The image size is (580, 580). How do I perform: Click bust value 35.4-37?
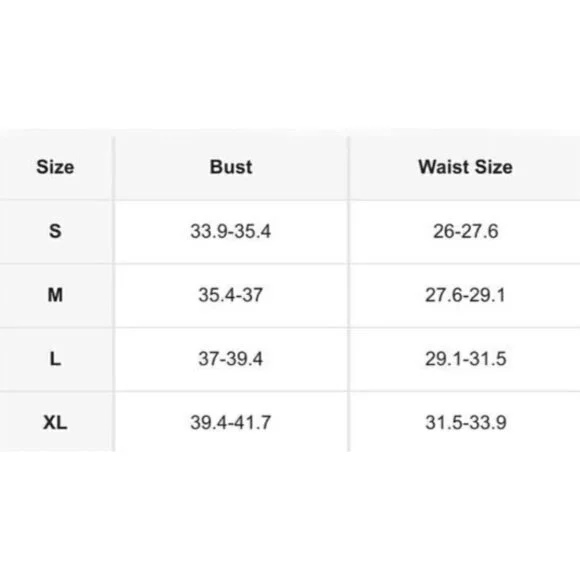(x=230, y=295)
